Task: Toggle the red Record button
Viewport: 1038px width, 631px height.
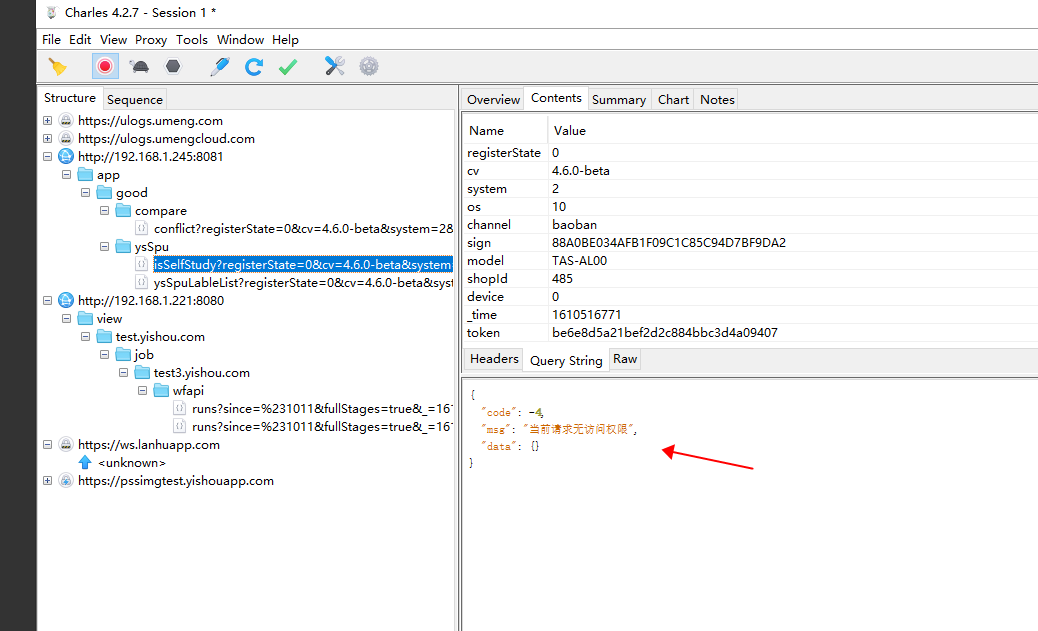Action: [105, 66]
